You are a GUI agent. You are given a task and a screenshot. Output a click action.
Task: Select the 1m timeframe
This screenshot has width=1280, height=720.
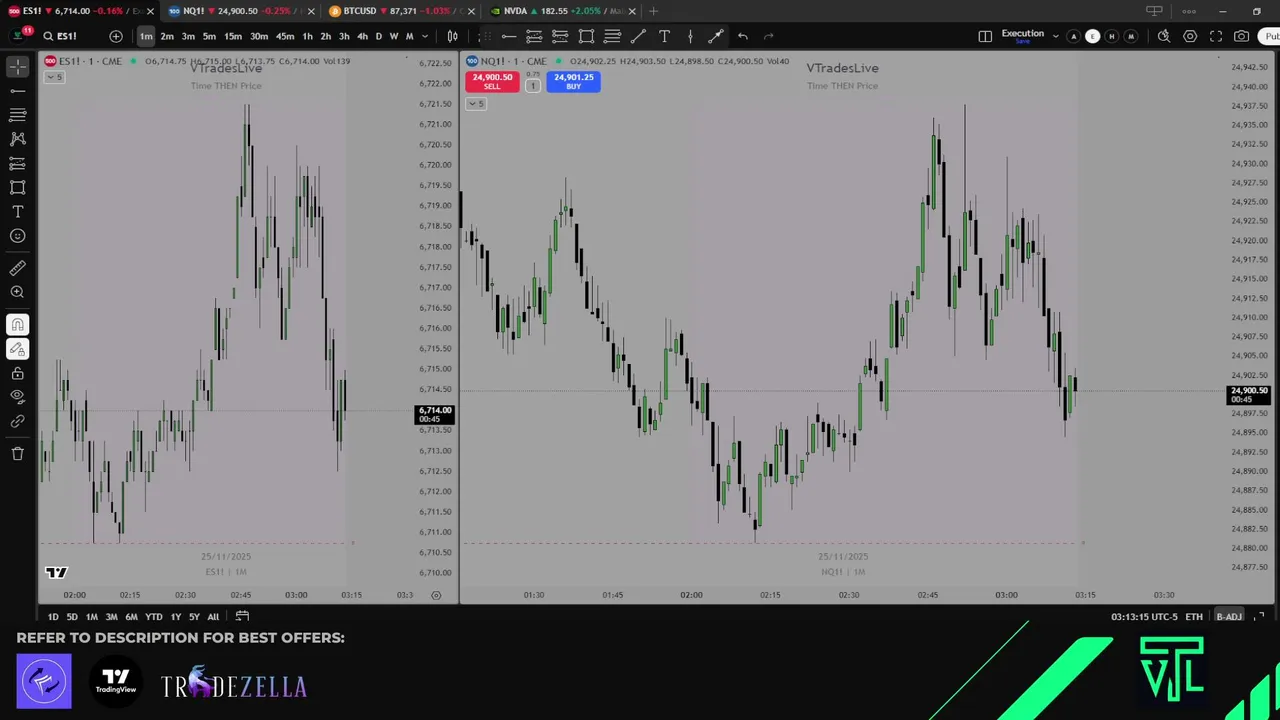coord(146,36)
